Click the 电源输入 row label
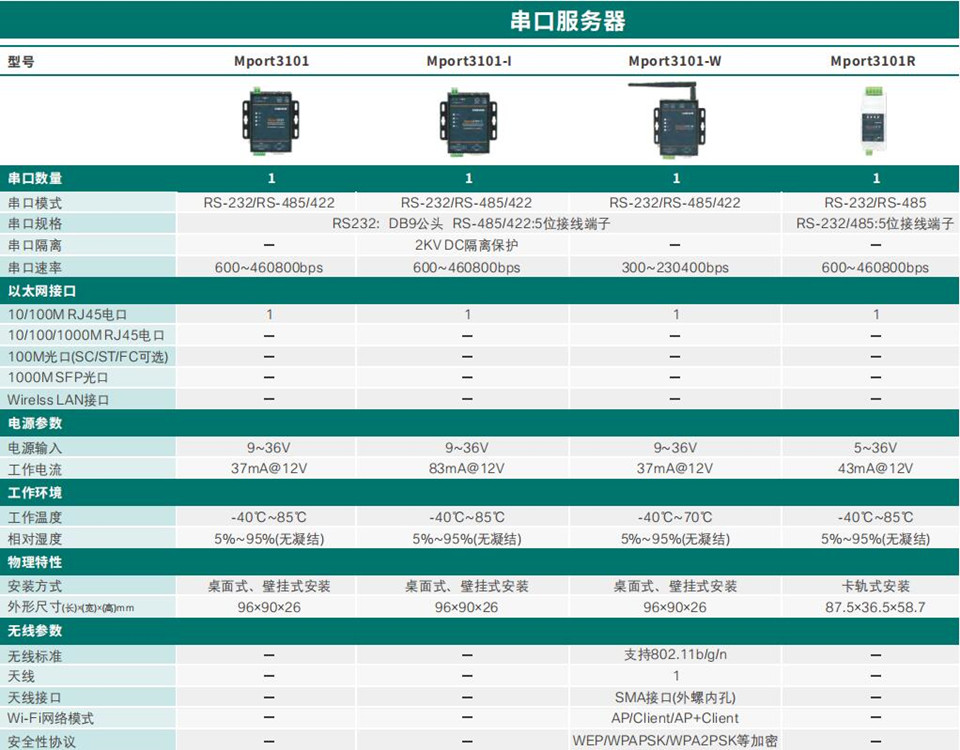This screenshot has width=960, height=750. pos(35,448)
